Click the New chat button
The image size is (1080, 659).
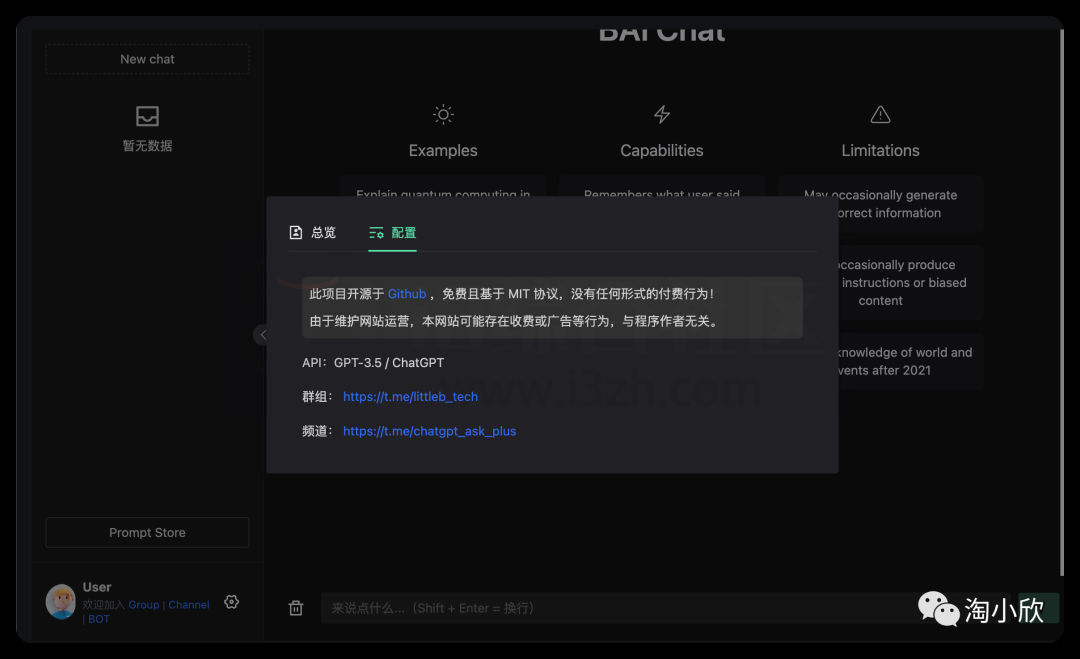click(x=147, y=59)
